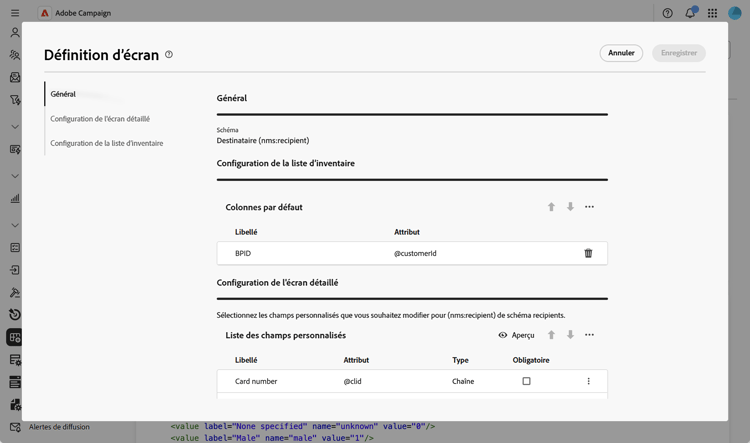This screenshot has height=443, width=750.
Task: Move custom field up in personalized fields list
Action: [551, 335]
